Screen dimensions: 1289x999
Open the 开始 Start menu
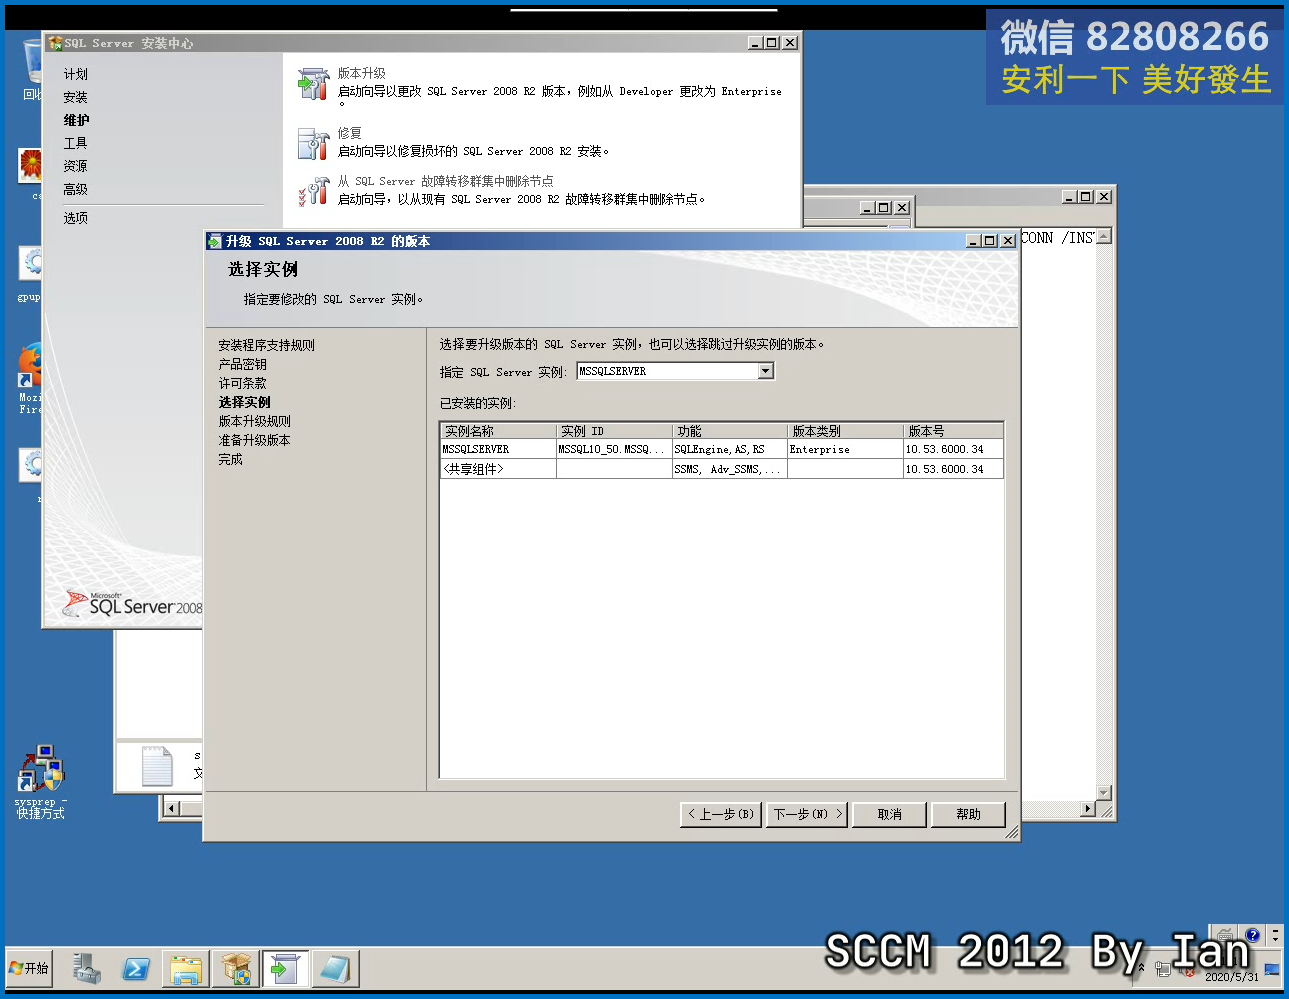pyautogui.click(x=29, y=968)
